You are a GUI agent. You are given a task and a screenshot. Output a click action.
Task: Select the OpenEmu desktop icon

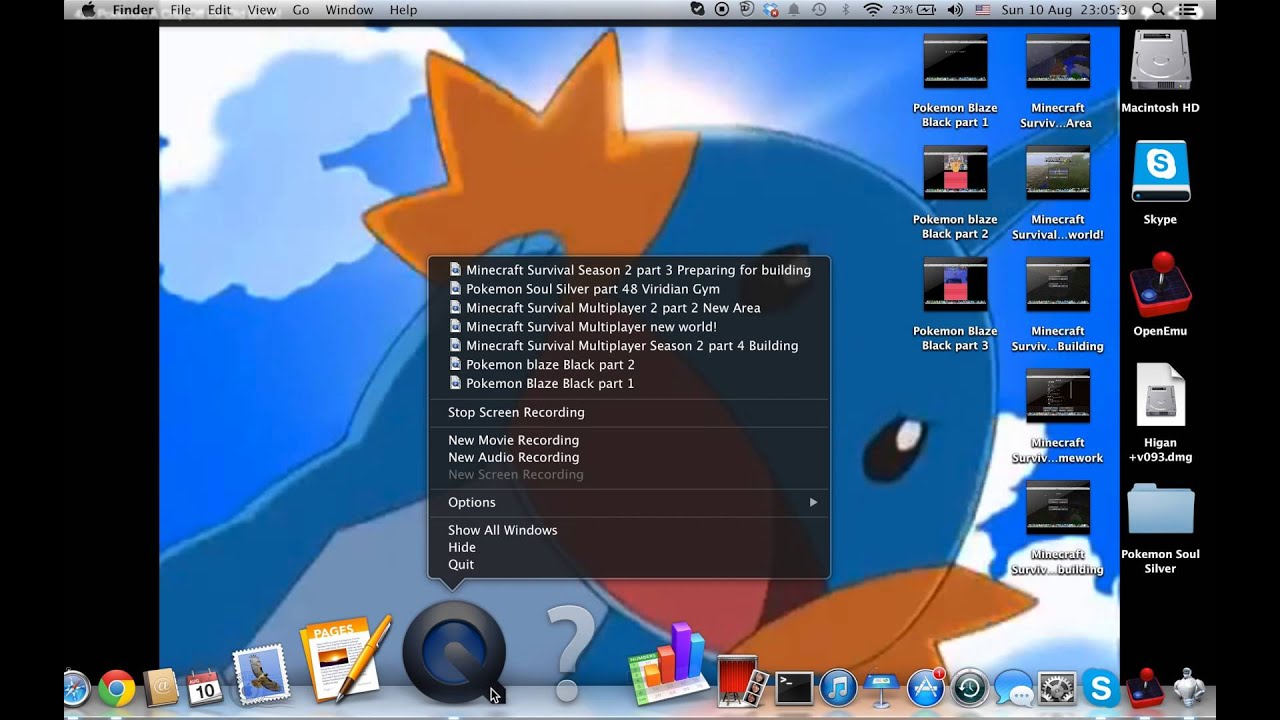[x=1160, y=294]
